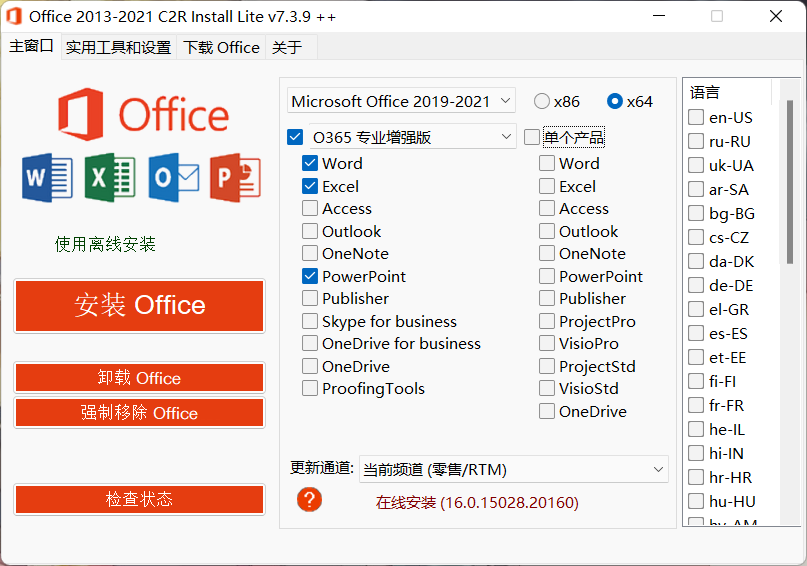Check the hi-IN language
This screenshot has width=807, height=566.
pyautogui.click(x=696, y=453)
